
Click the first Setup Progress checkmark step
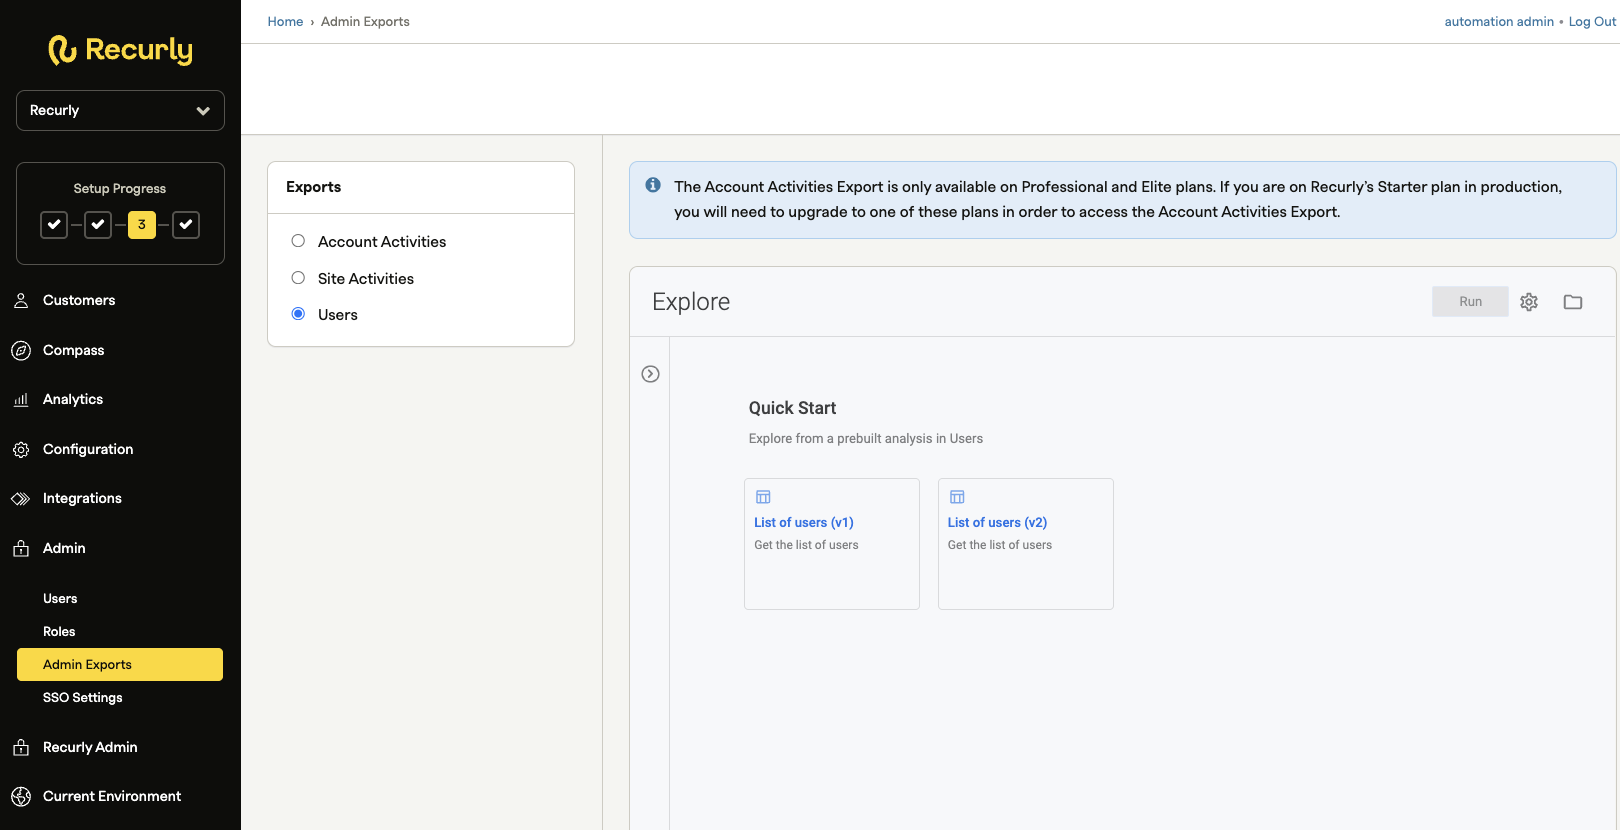pos(54,225)
